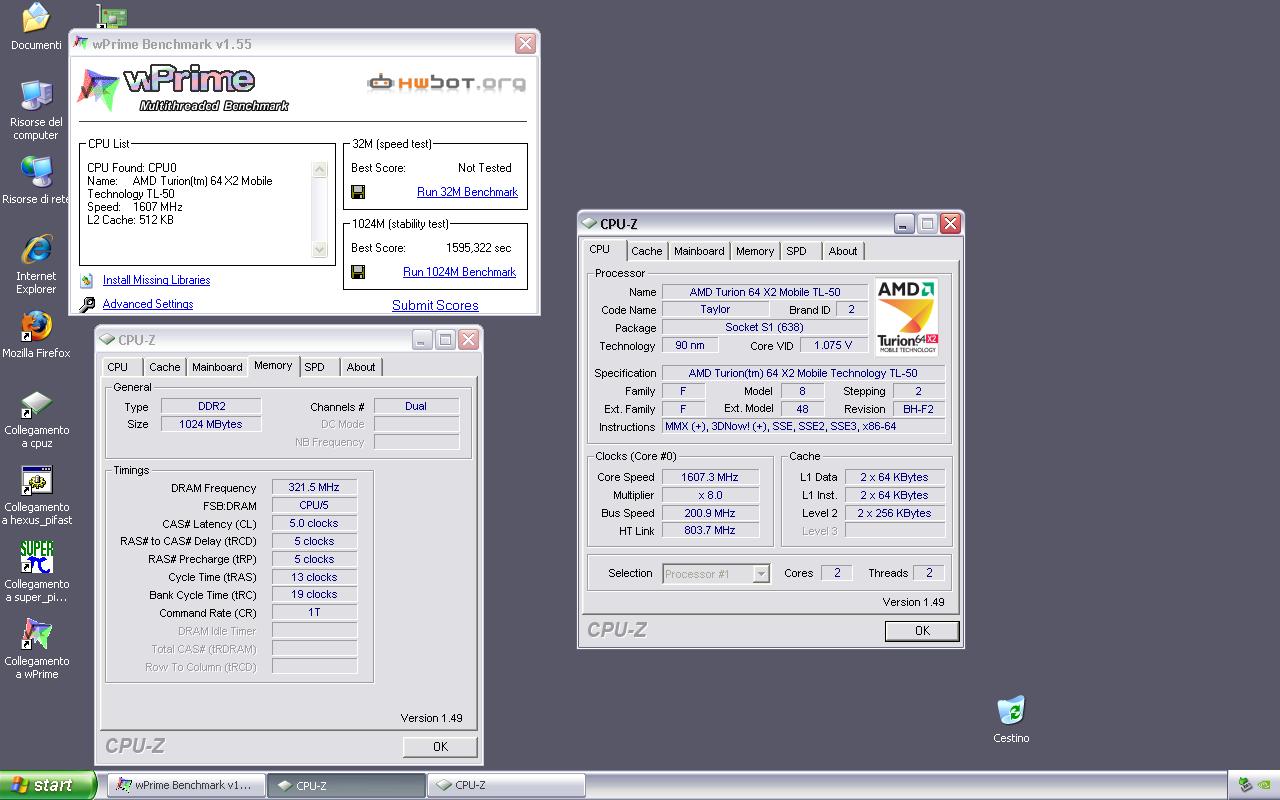Click the AMD Turion 64 X2 logo

(907, 317)
